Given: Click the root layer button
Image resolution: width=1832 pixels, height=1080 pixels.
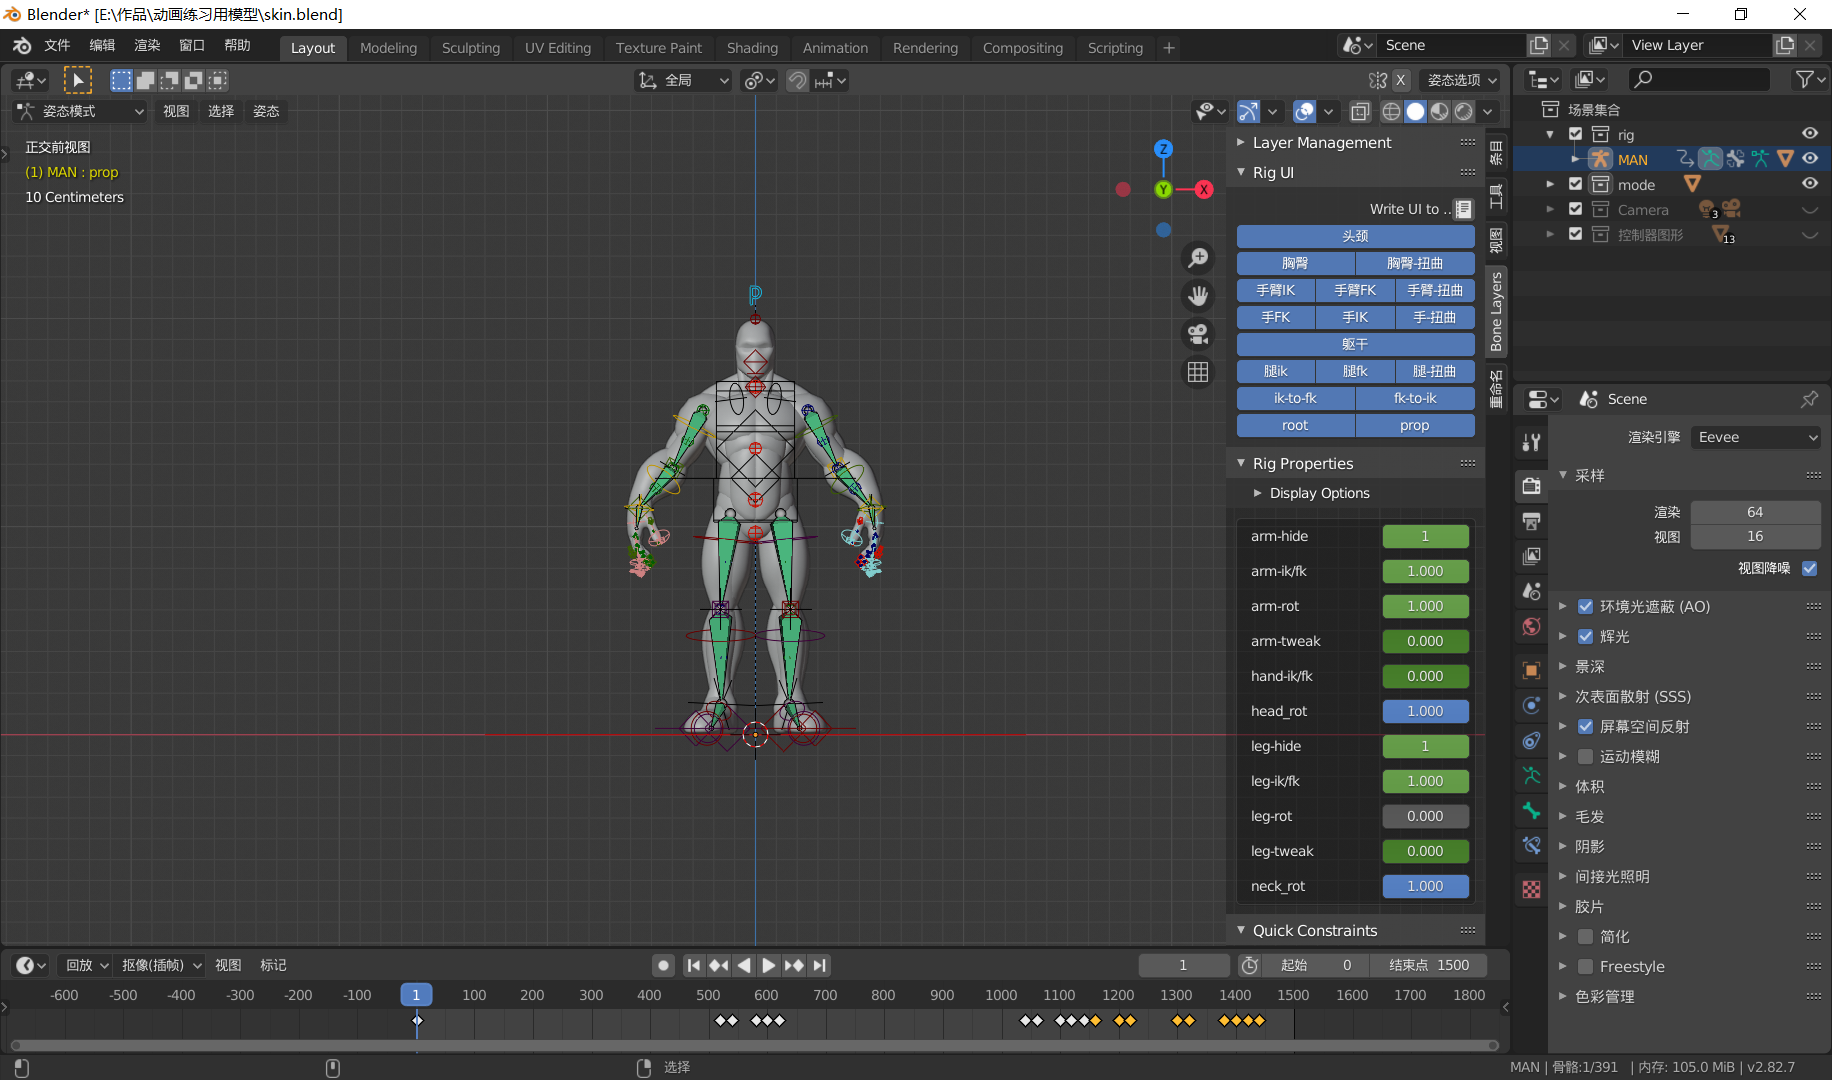Looking at the screenshot, I should tap(1295, 425).
